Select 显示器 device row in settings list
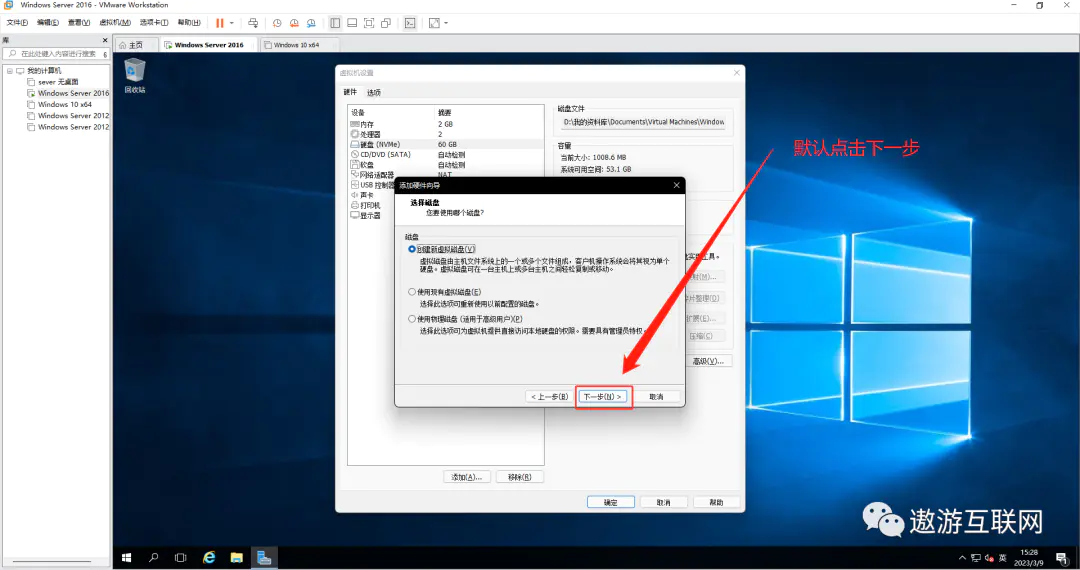 tap(366, 215)
